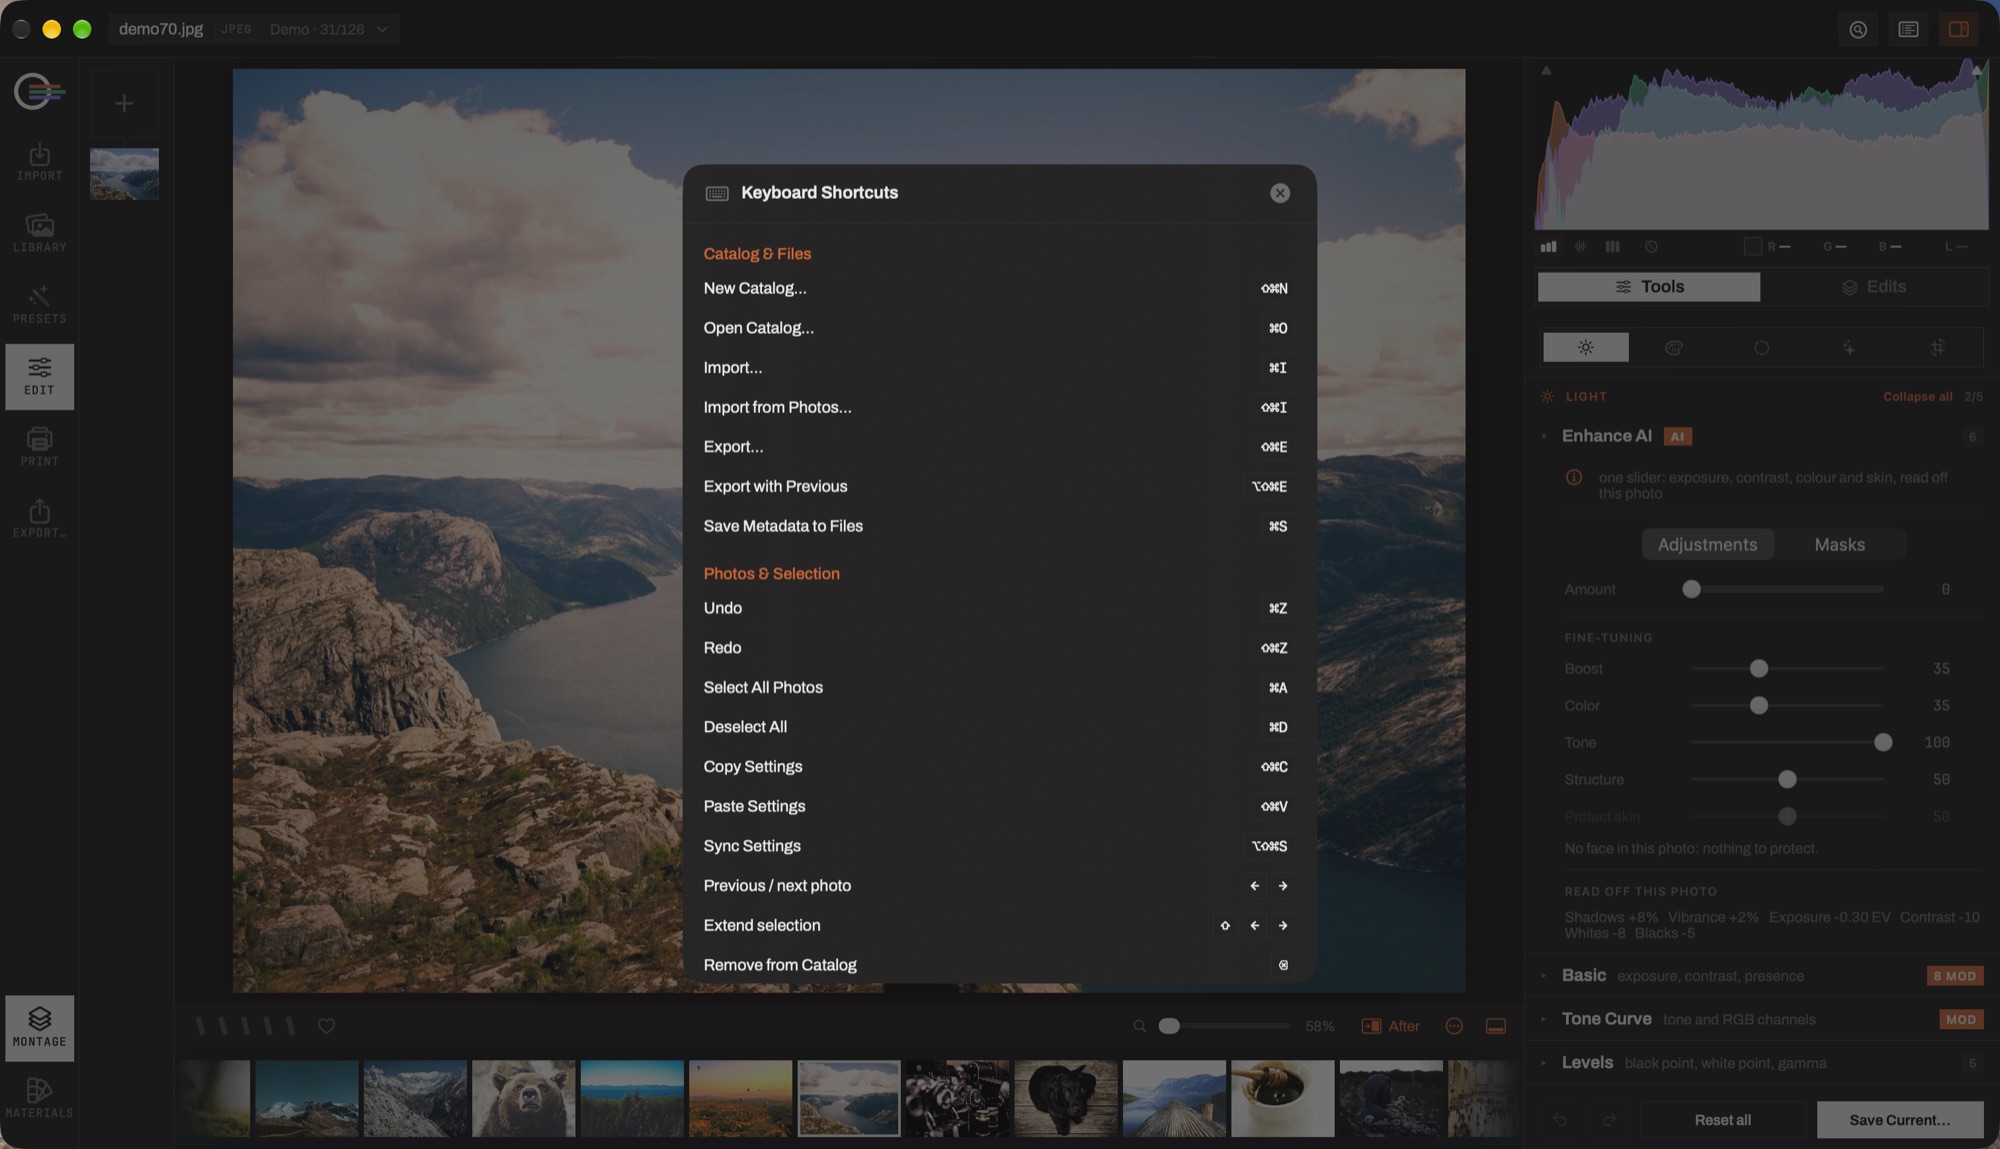Toggle the list panel icon in the title bar
The image size is (2000, 1149).
point(1908,29)
